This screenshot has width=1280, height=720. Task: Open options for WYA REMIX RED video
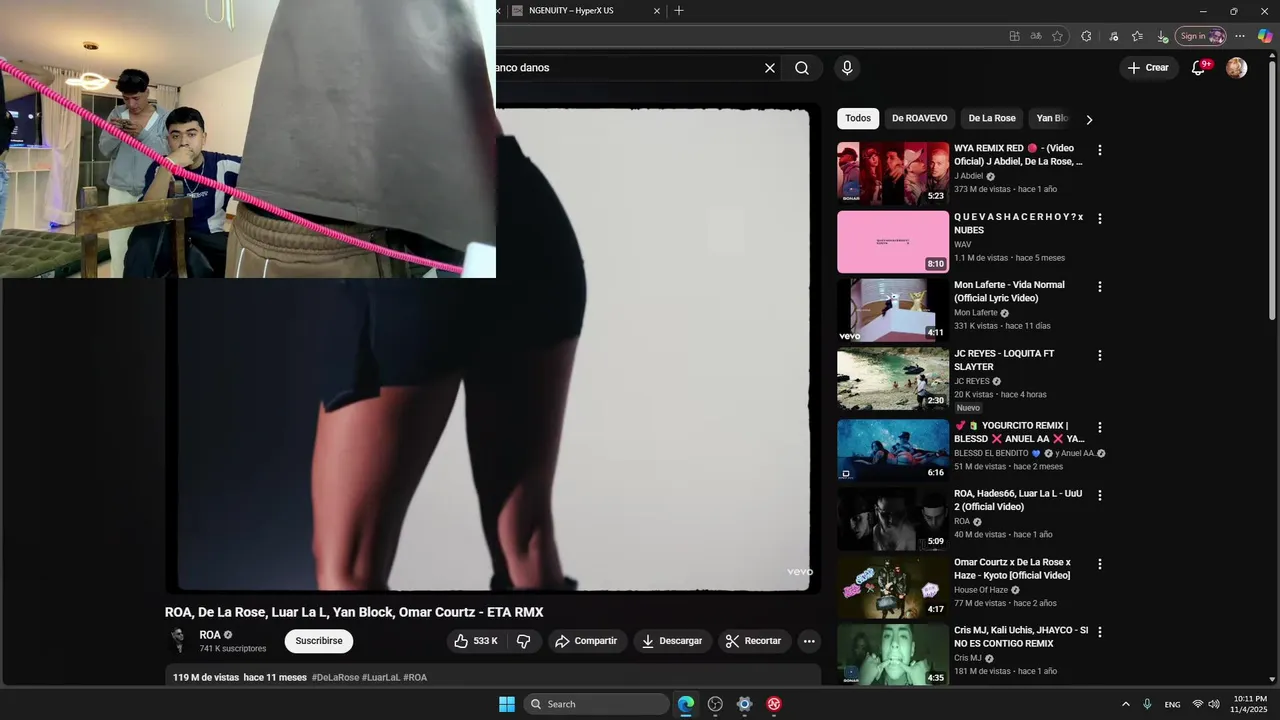pyautogui.click(x=1100, y=150)
